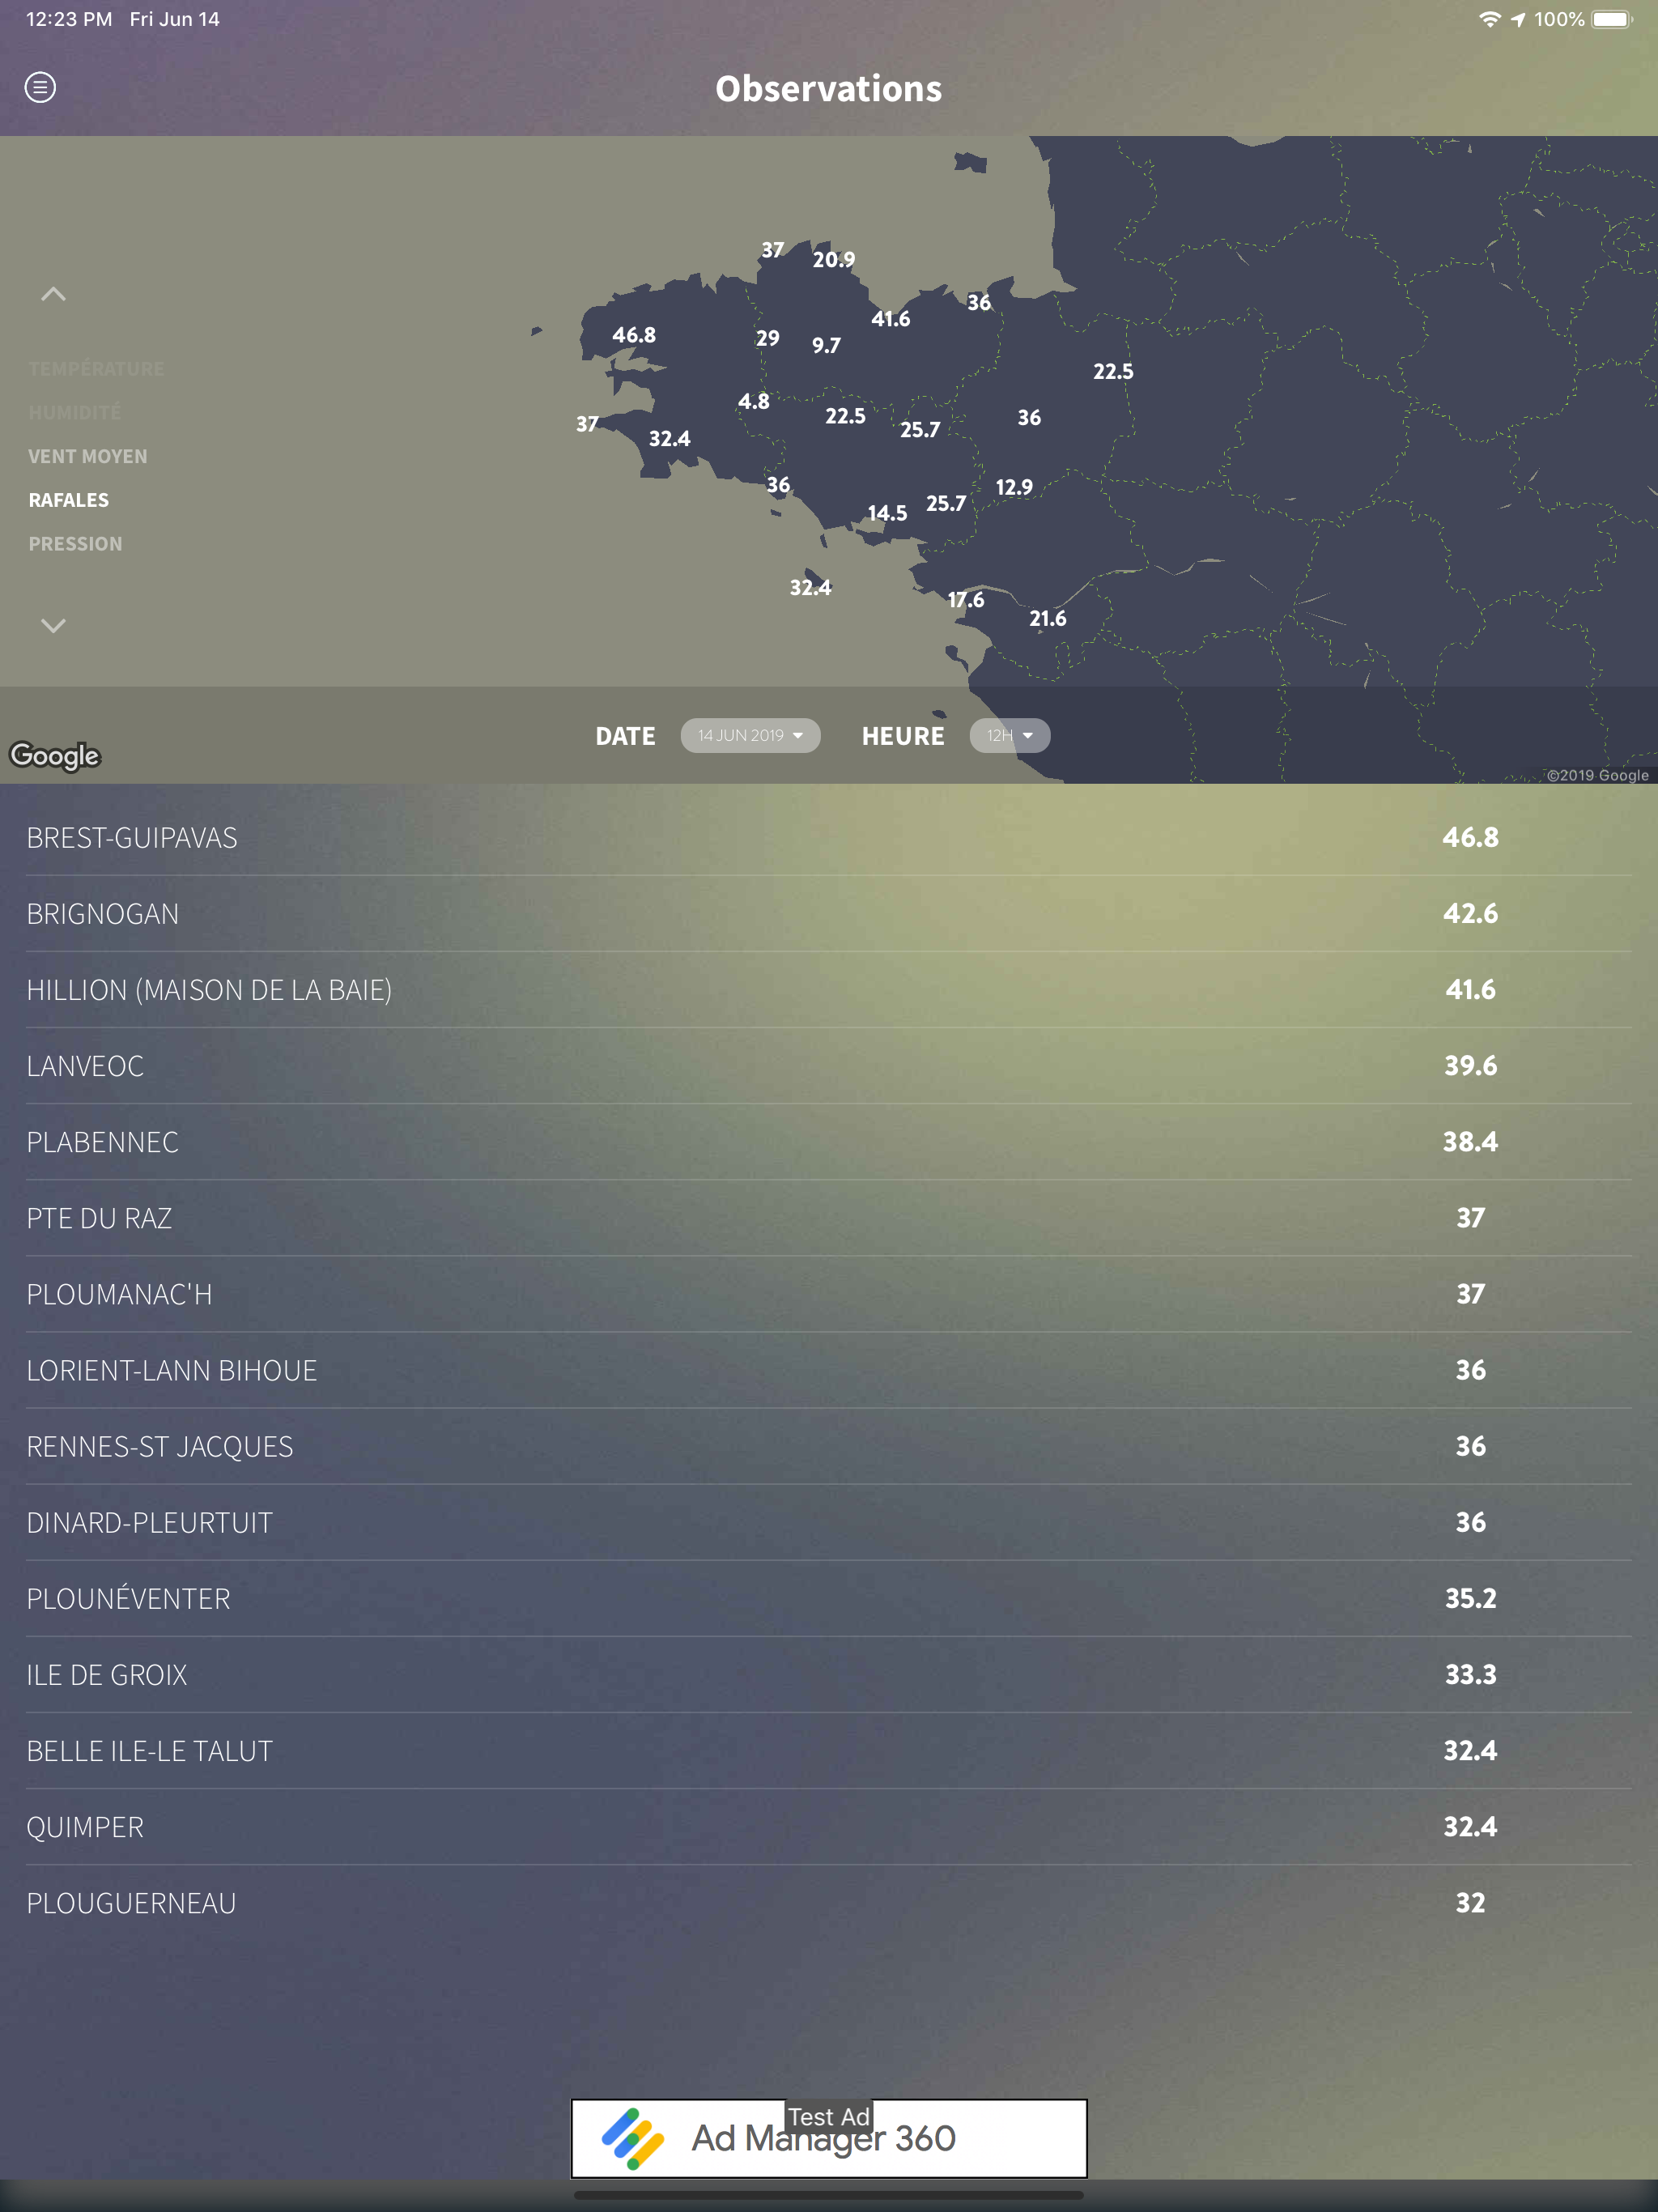Open the hamburger menu icon
The width and height of the screenshot is (1658, 2212).
(40, 88)
